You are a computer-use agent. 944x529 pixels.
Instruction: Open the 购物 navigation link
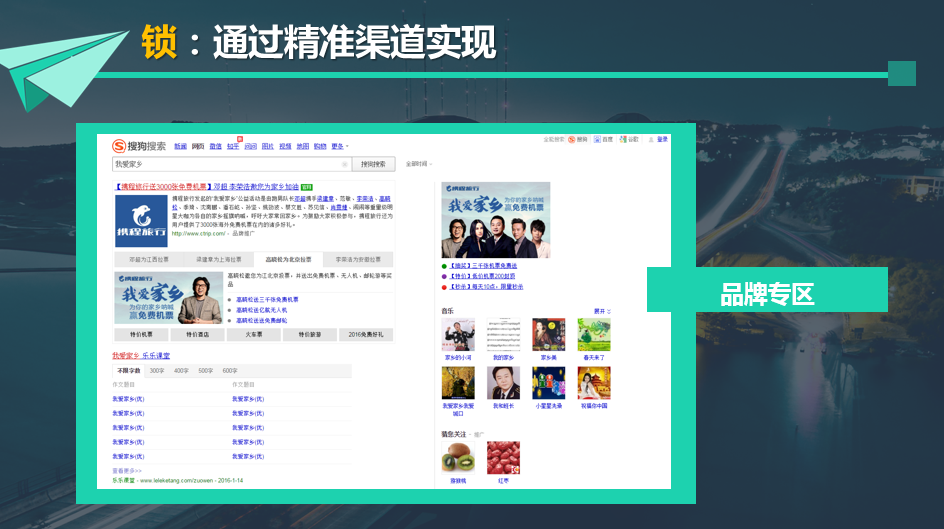click(x=320, y=146)
